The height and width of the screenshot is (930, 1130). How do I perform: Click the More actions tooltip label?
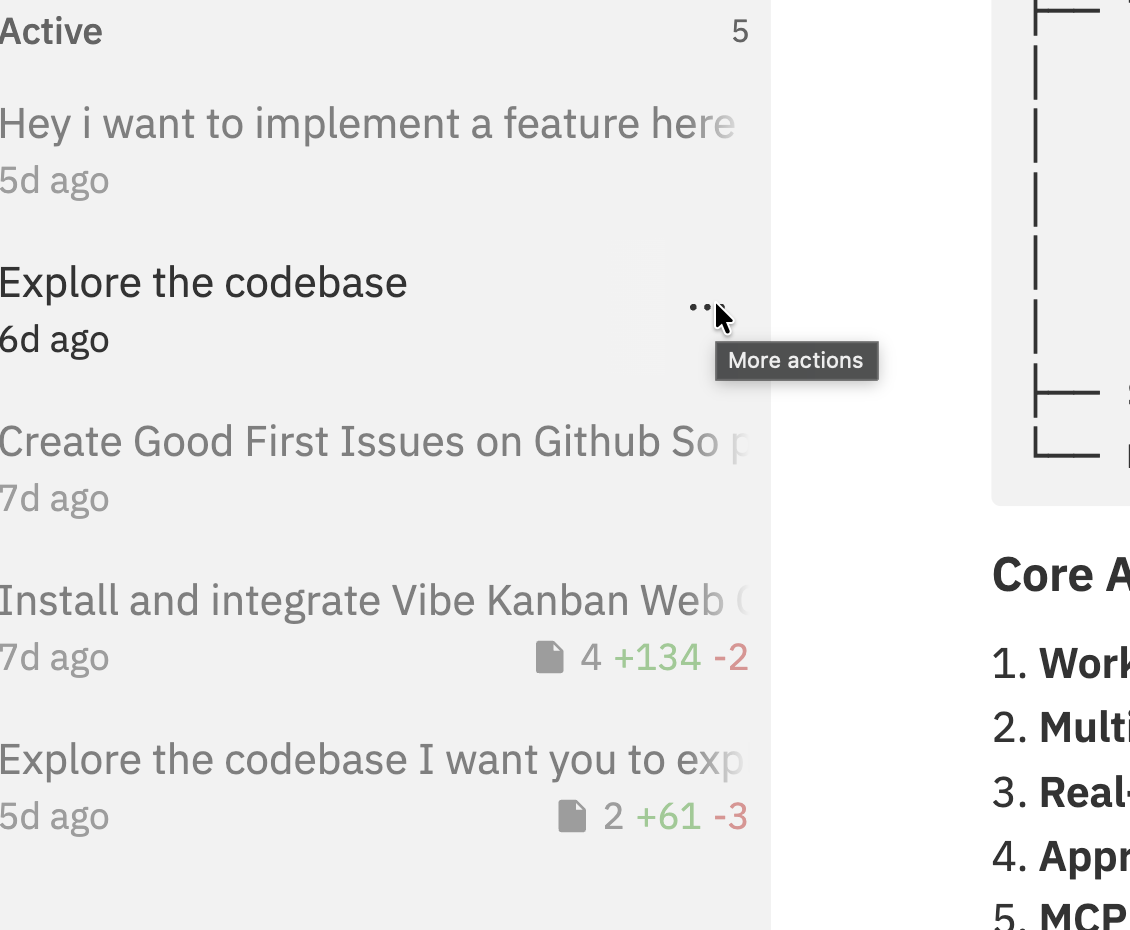pyautogui.click(x=796, y=360)
